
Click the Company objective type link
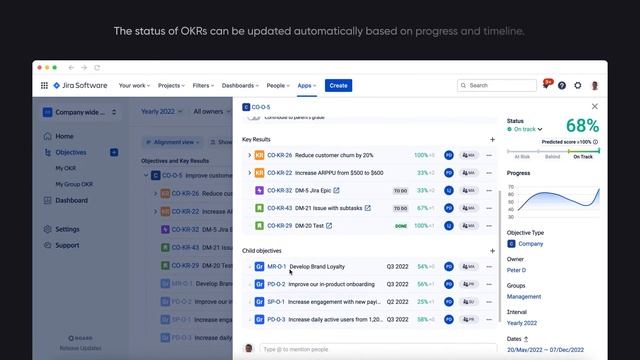click(531, 244)
